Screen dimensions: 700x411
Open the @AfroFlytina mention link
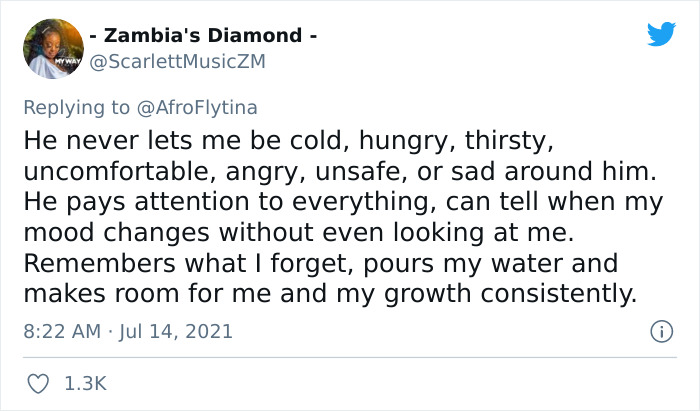[x=198, y=107]
